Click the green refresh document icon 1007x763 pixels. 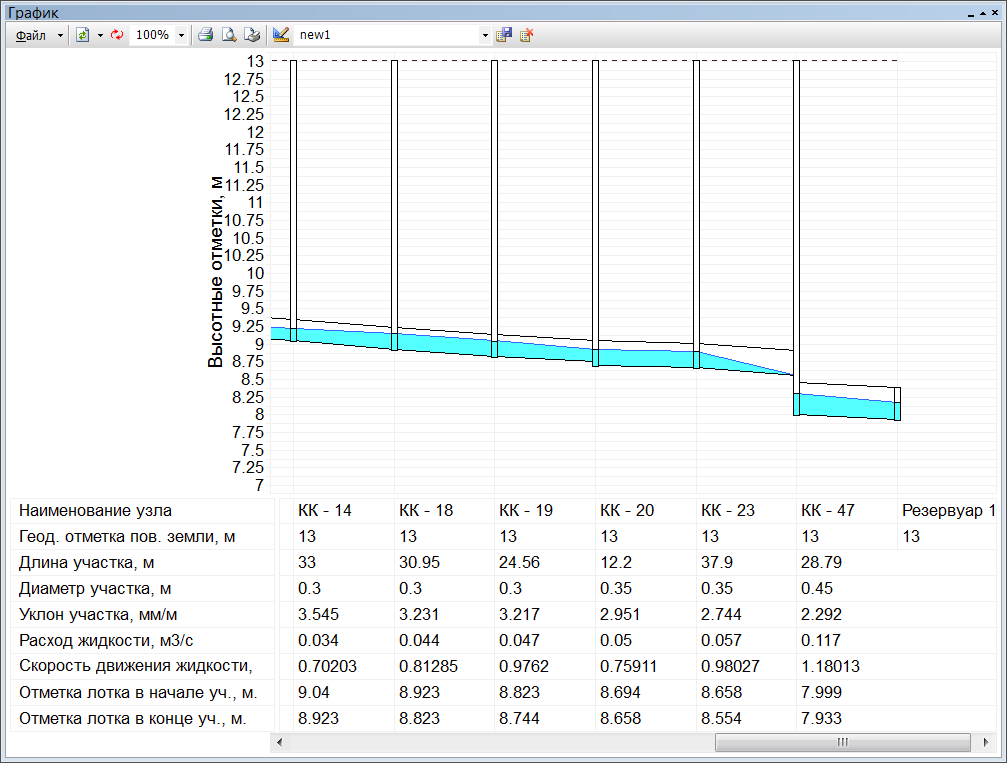(83, 34)
